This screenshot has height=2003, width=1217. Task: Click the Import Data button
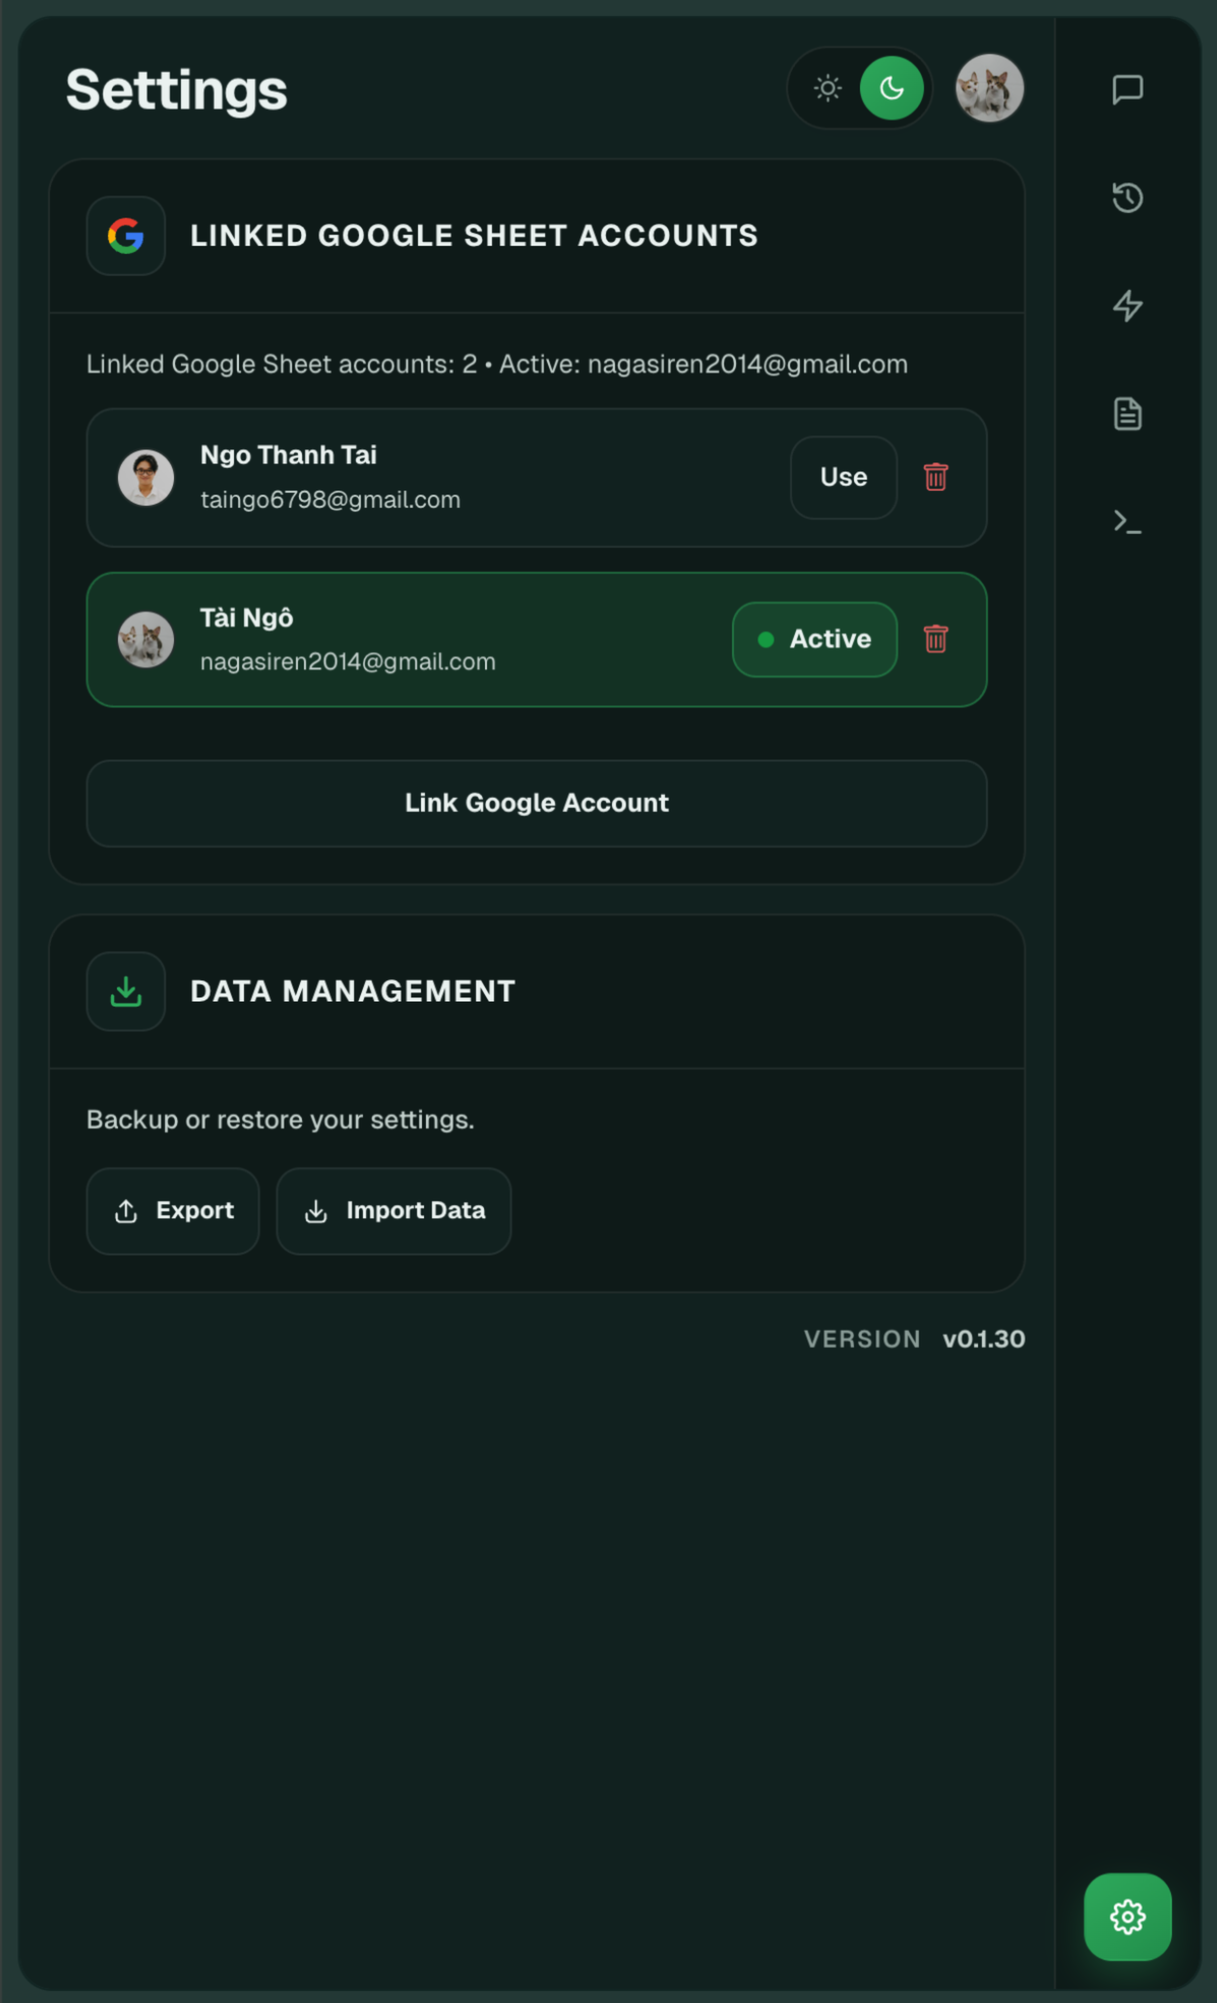point(393,1211)
